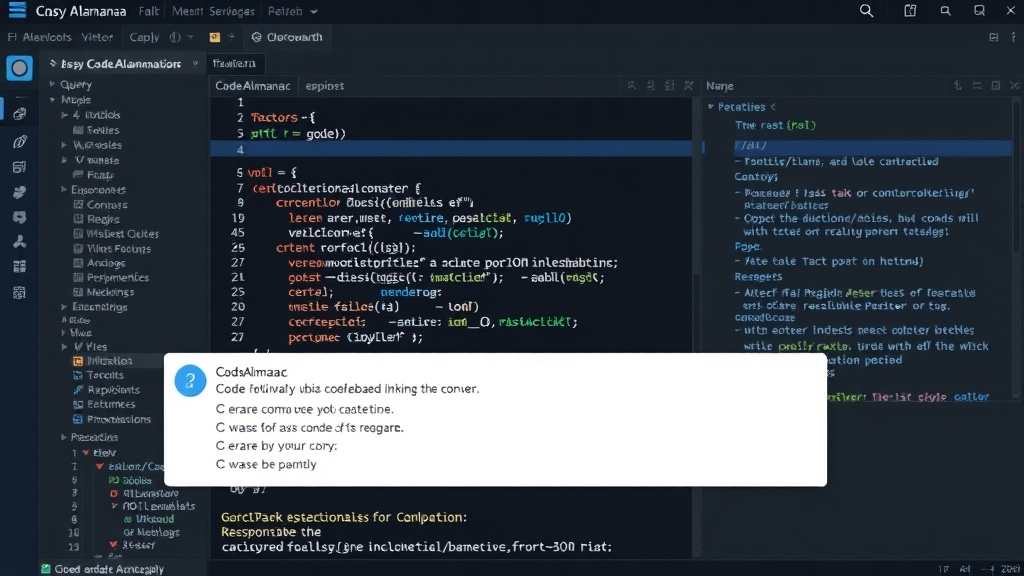
Task: Open the Pelreh menu dropdown arrow
Action: click(x=314, y=12)
